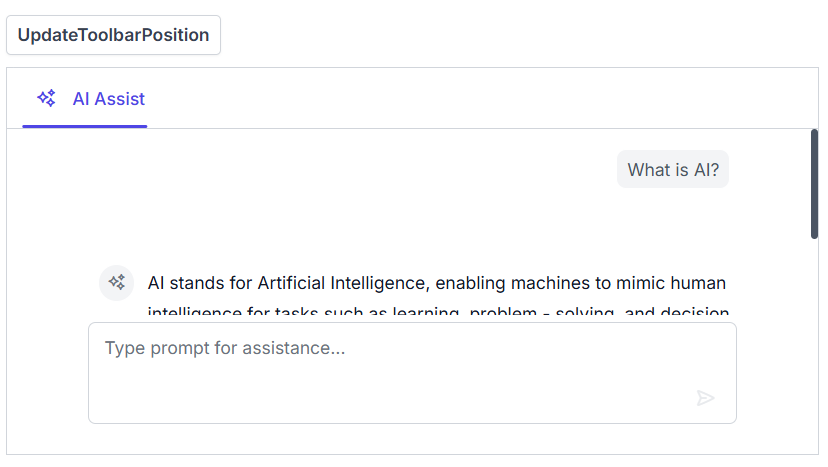
Task: Click the 'What is AI?' message bubble
Action: [x=672, y=170]
